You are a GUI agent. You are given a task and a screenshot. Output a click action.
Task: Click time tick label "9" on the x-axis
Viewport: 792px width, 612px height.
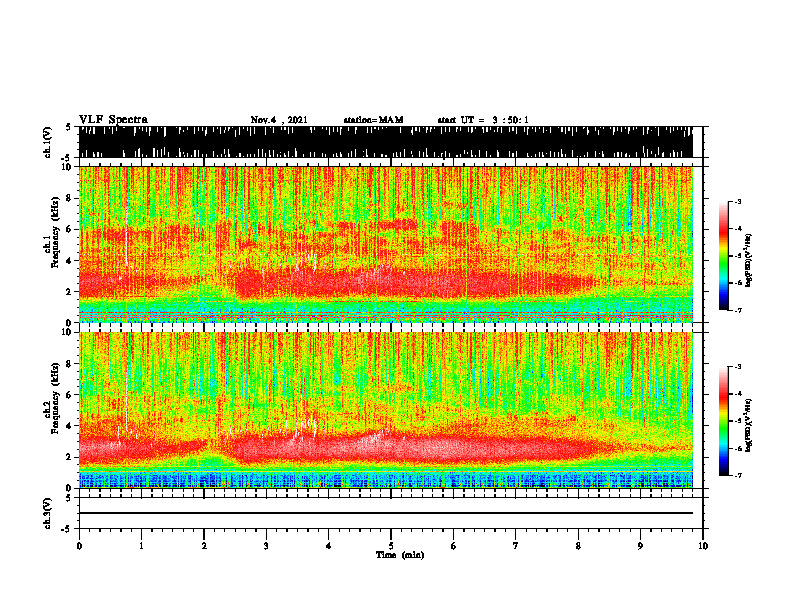pos(640,546)
